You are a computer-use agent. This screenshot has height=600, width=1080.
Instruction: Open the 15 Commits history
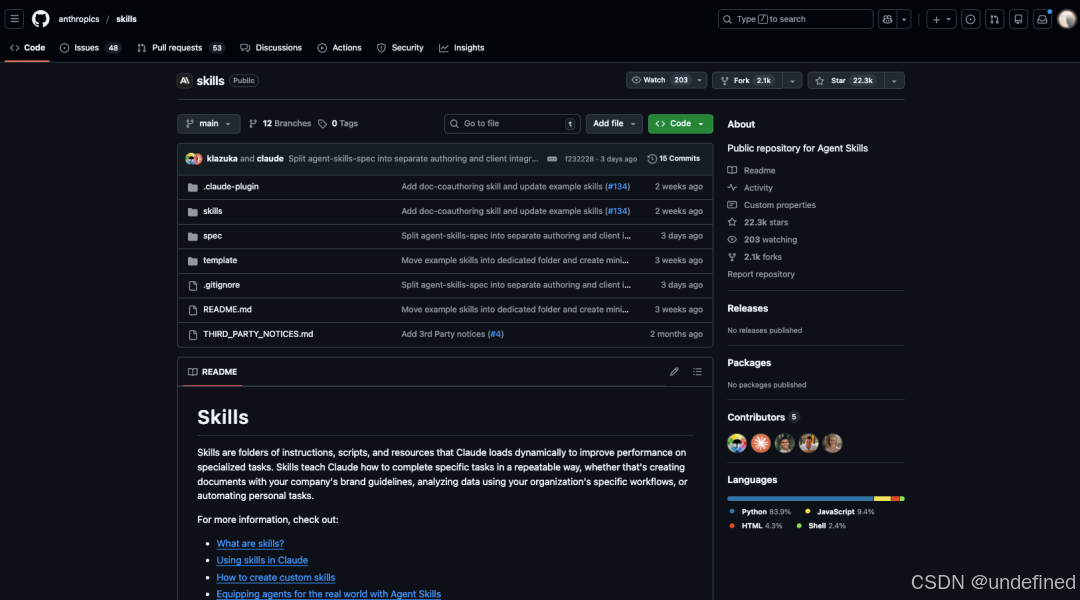pos(674,158)
